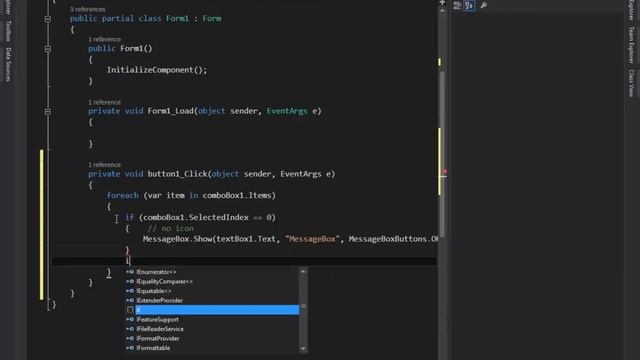Click '3 references' CodeLens above Form1 class

click(x=87, y=9)
